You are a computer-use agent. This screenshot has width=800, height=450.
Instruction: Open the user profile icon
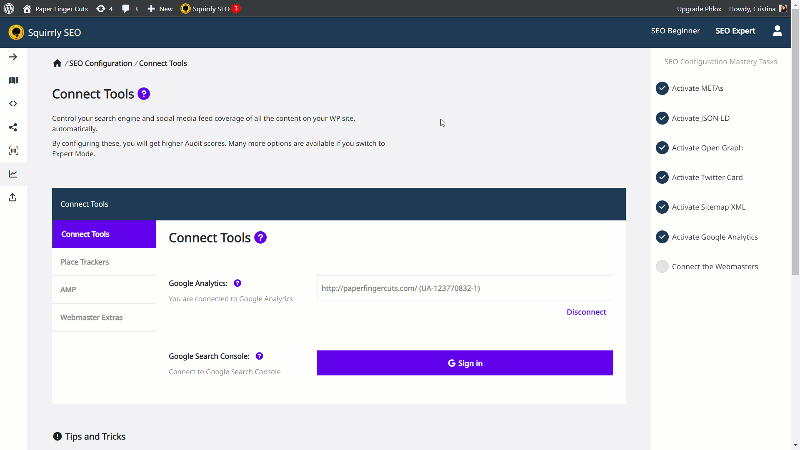(777, 31)
